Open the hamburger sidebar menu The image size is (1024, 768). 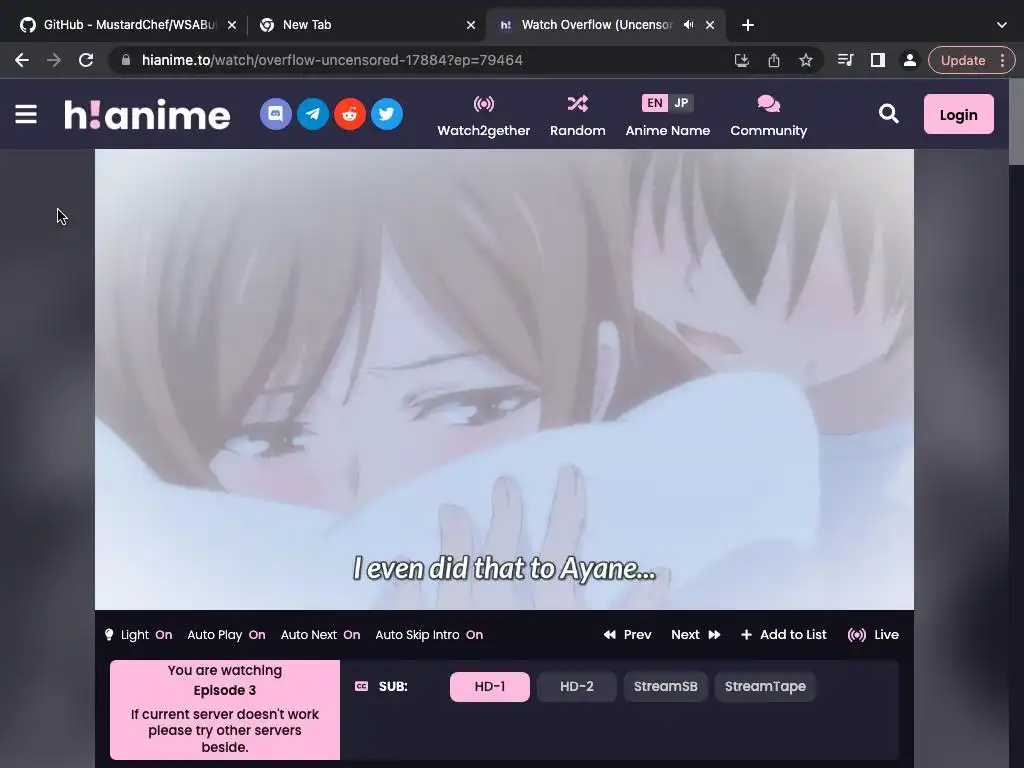pos(26,114)
